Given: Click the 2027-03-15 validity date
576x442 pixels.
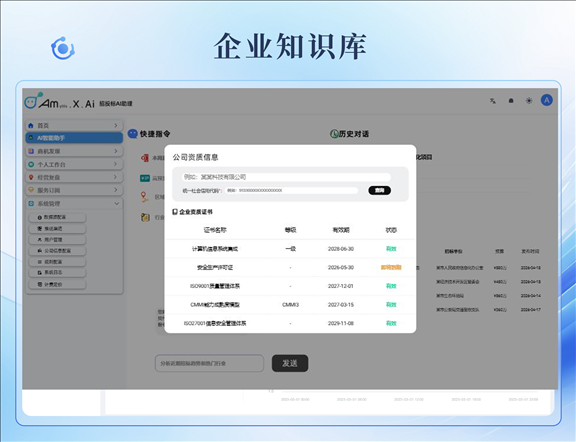Looking at the screenshot, I should pos(341,305).
